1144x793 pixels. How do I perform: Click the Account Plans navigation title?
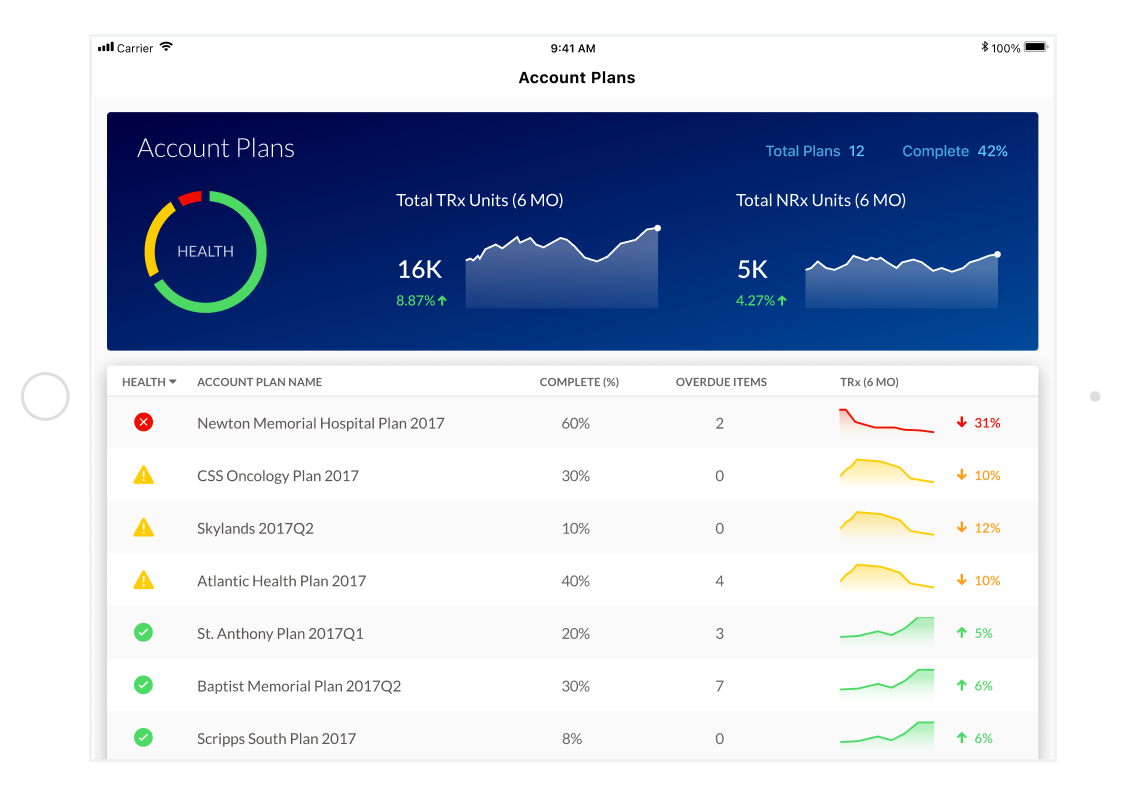(577, 77)
